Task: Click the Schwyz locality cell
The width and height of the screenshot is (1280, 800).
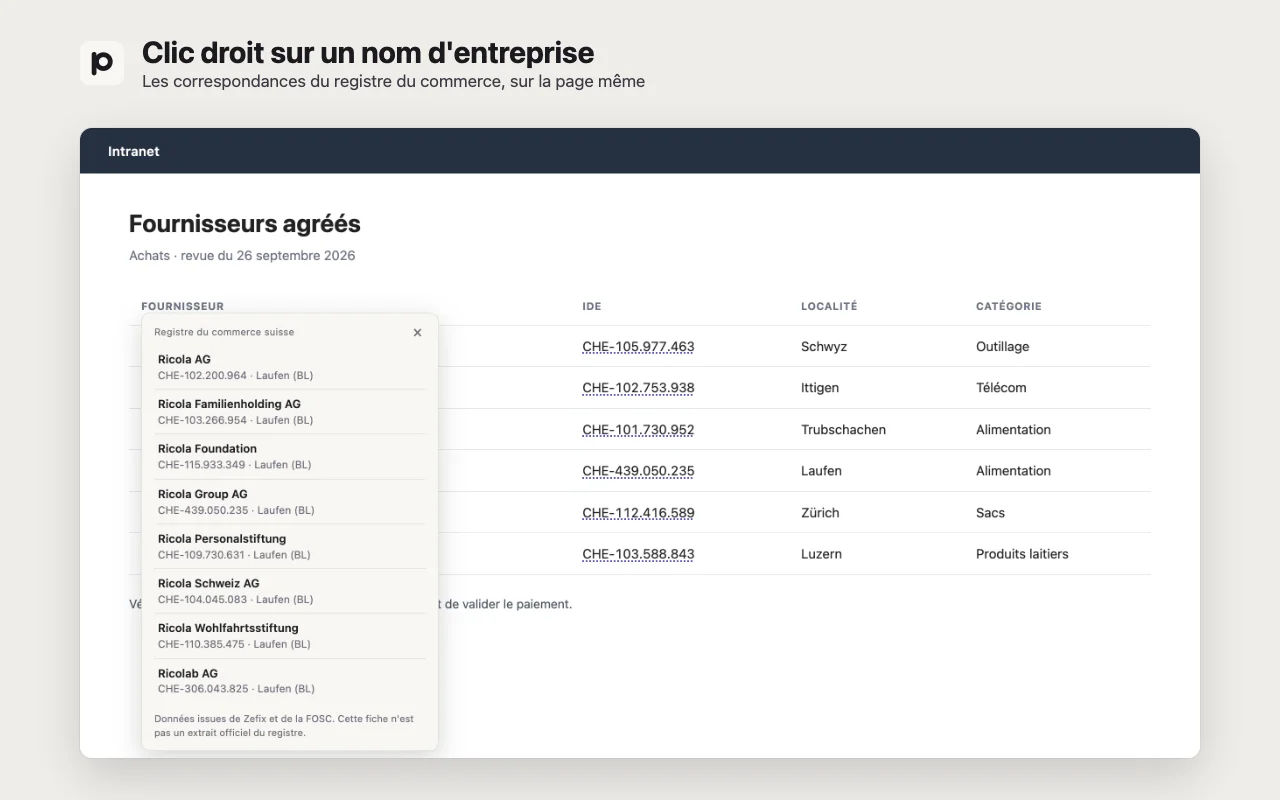Action: [x=824, y=347]
